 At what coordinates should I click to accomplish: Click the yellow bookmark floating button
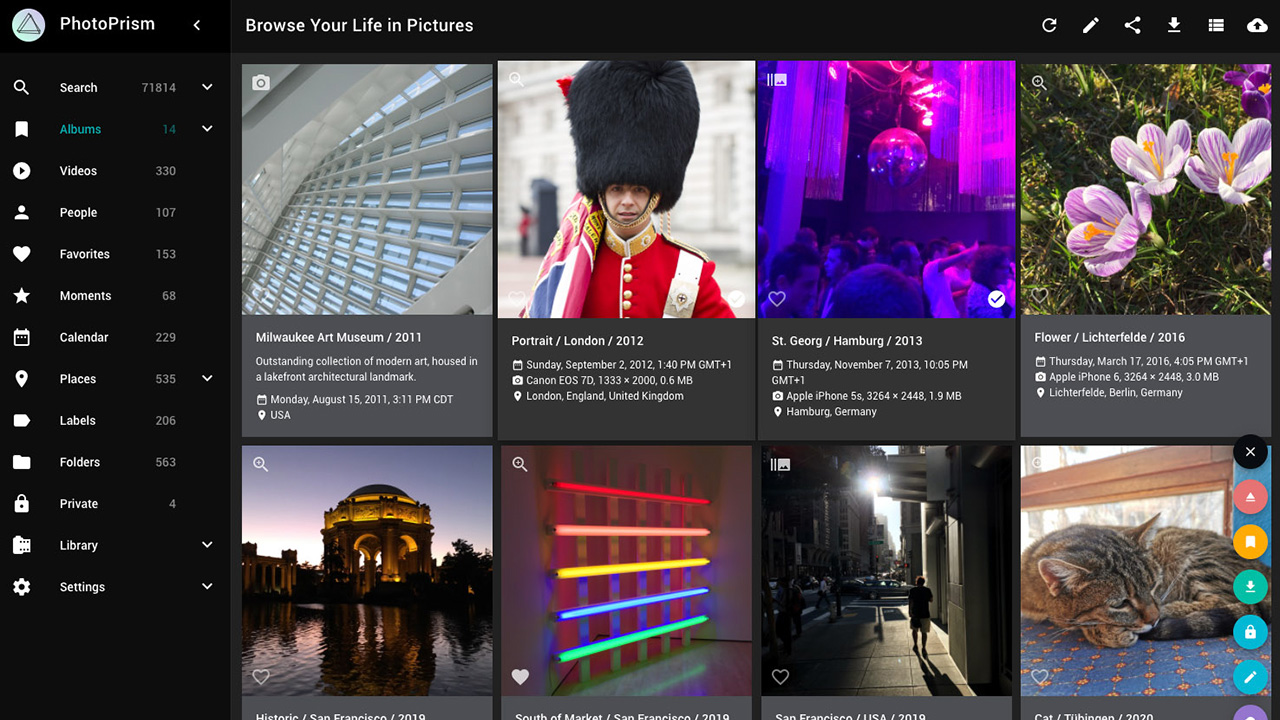pyautogui.click(x=1250, y=541)
